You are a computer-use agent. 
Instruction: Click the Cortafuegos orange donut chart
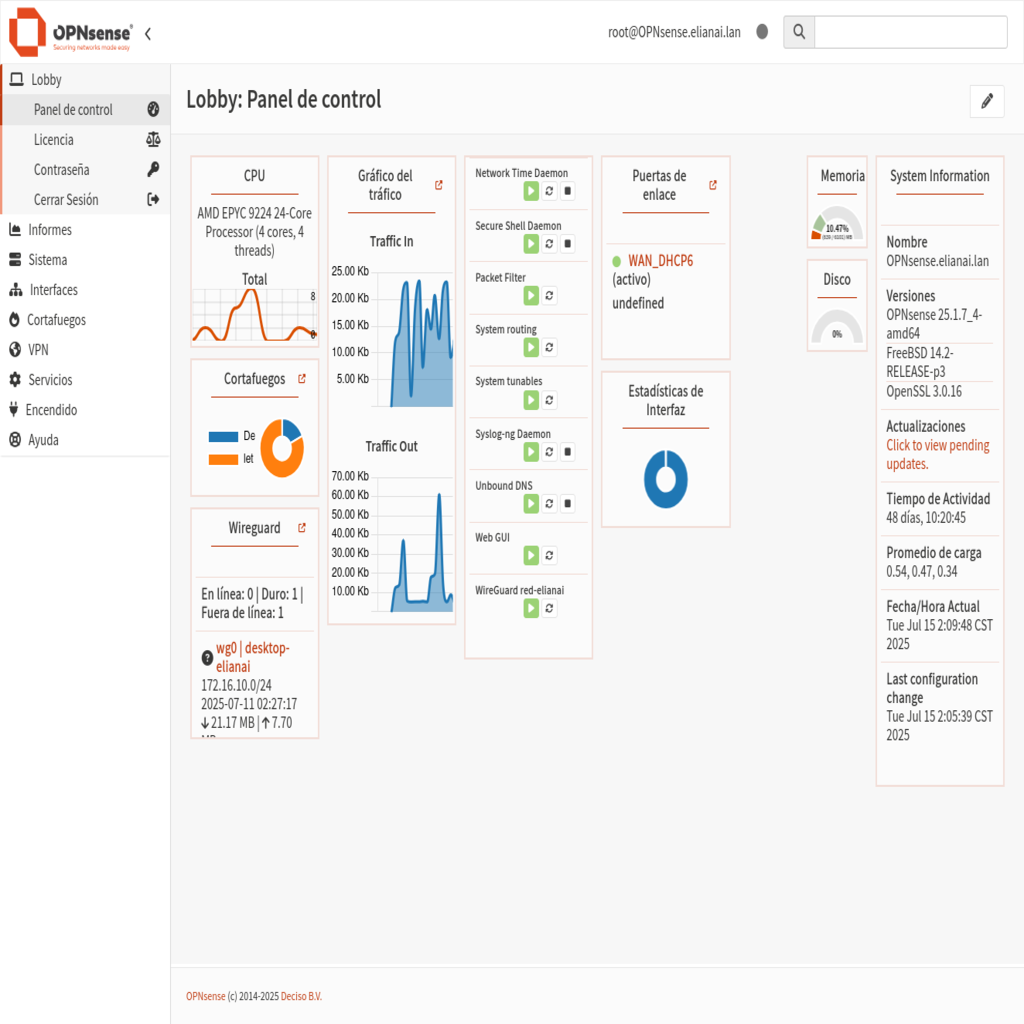tap(282, 448)
